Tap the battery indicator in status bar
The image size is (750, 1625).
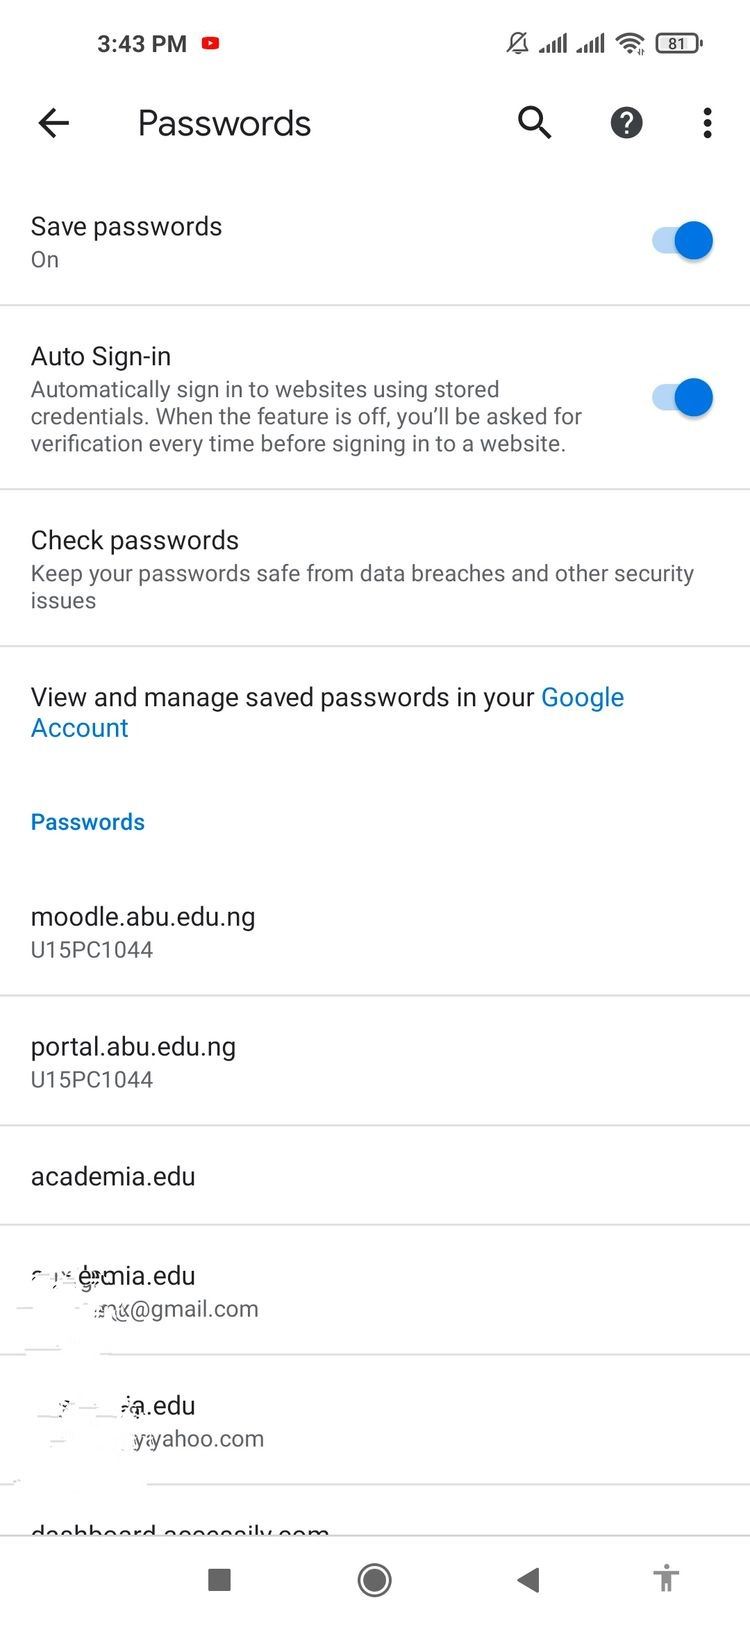(679, 43)
